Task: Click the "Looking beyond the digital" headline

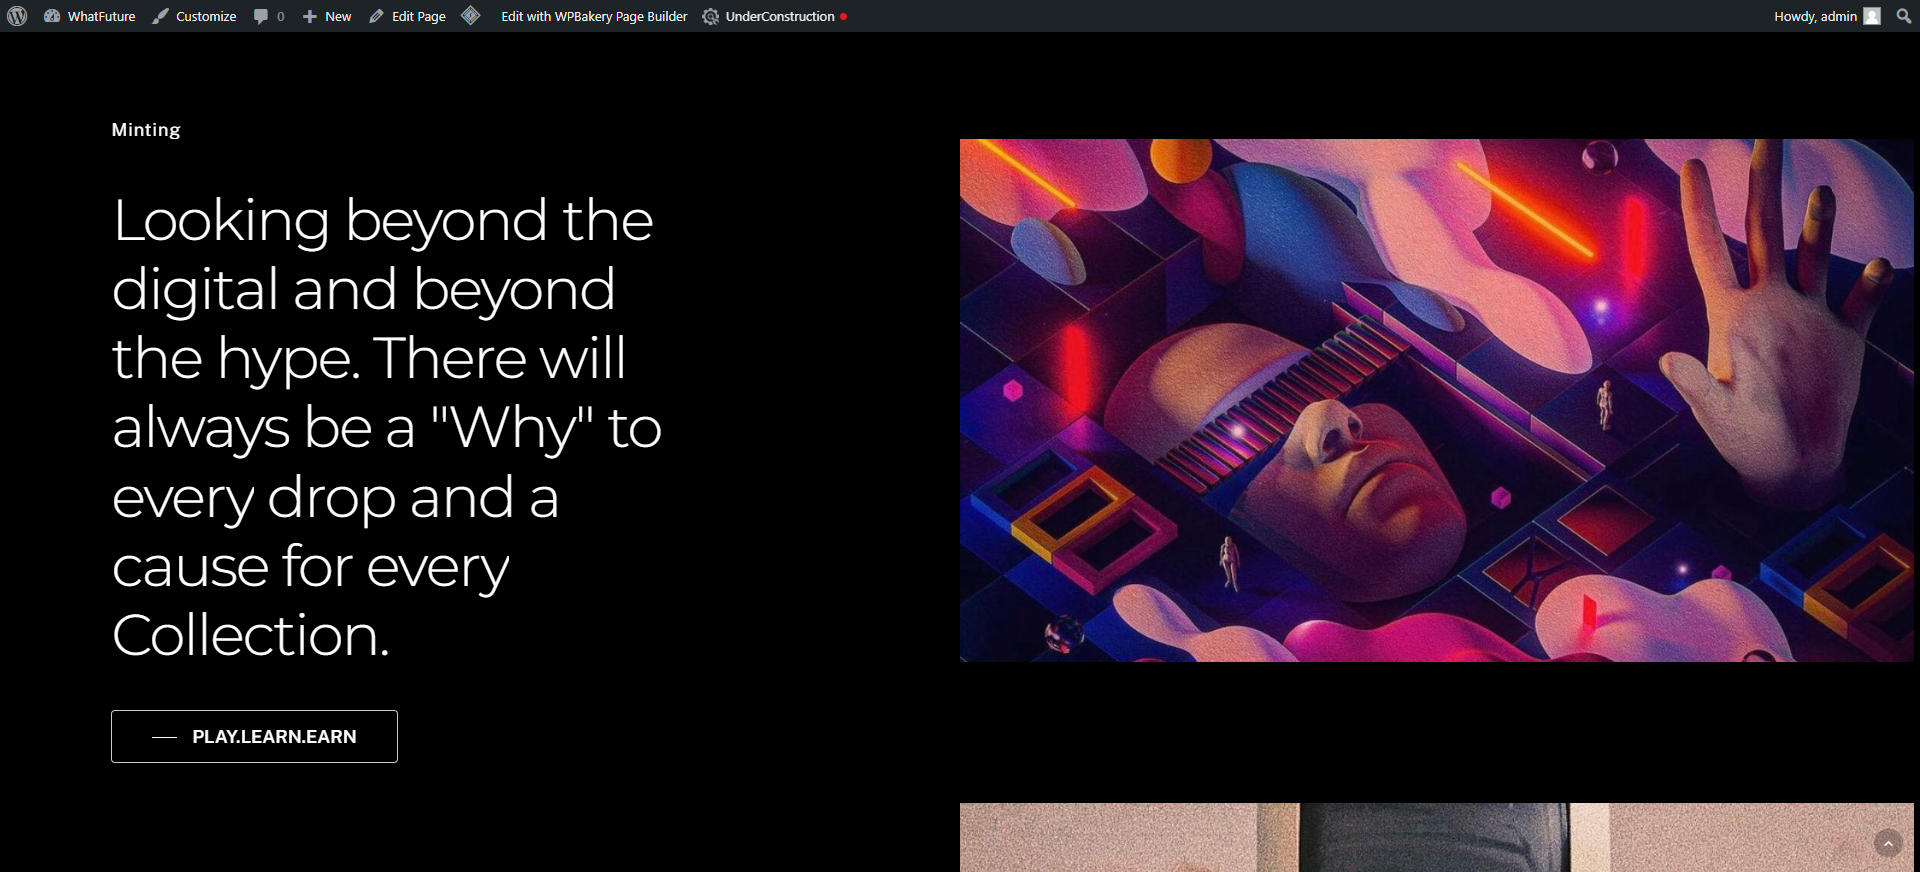Action: click(387, 427)
